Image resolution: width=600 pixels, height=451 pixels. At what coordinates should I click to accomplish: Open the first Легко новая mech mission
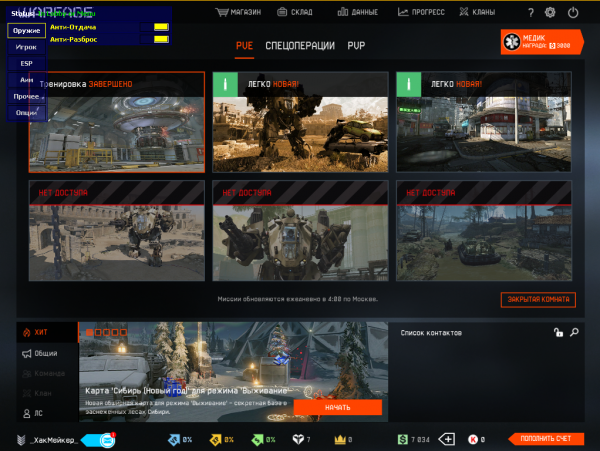pyautogui.click(x=300, y=122)
